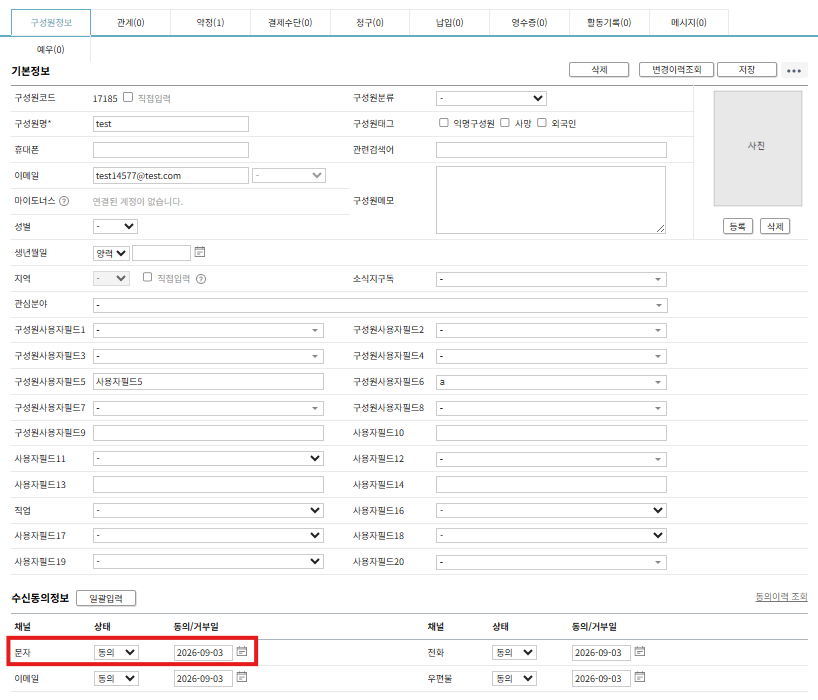The width and height of the screenshot is (818, 700).
Task: Click the 구성원사용자필드9 input field
Action: pyautogui.click(x=208, y=433)
